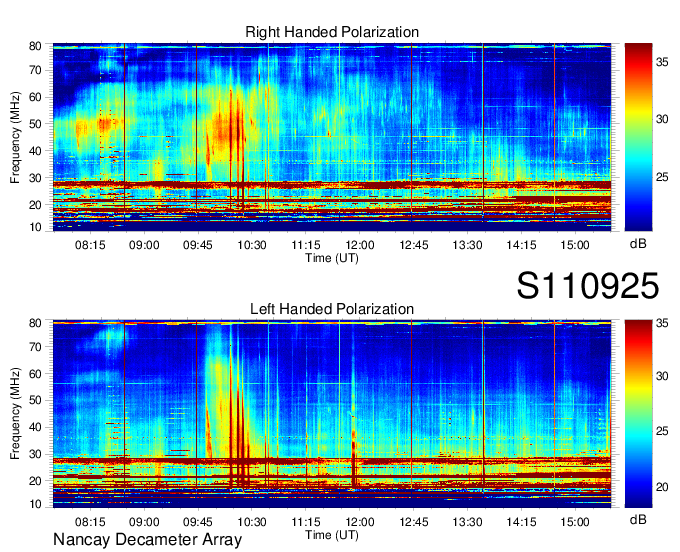Click the dB label under top color bar
Screen dimensions: 680x552
pos(638,244)
